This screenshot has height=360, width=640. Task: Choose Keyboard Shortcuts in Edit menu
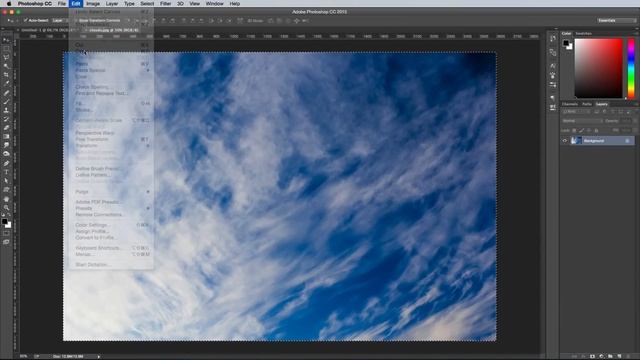coord(112,248)
